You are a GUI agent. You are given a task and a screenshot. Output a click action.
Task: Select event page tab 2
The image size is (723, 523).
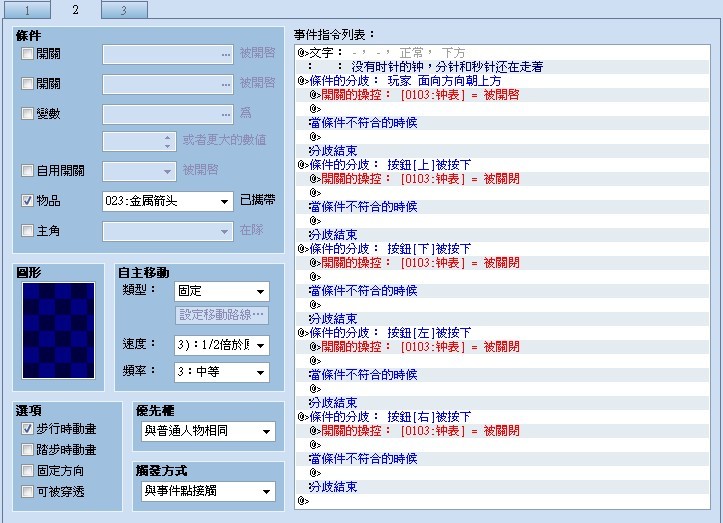tap(75, 10)
